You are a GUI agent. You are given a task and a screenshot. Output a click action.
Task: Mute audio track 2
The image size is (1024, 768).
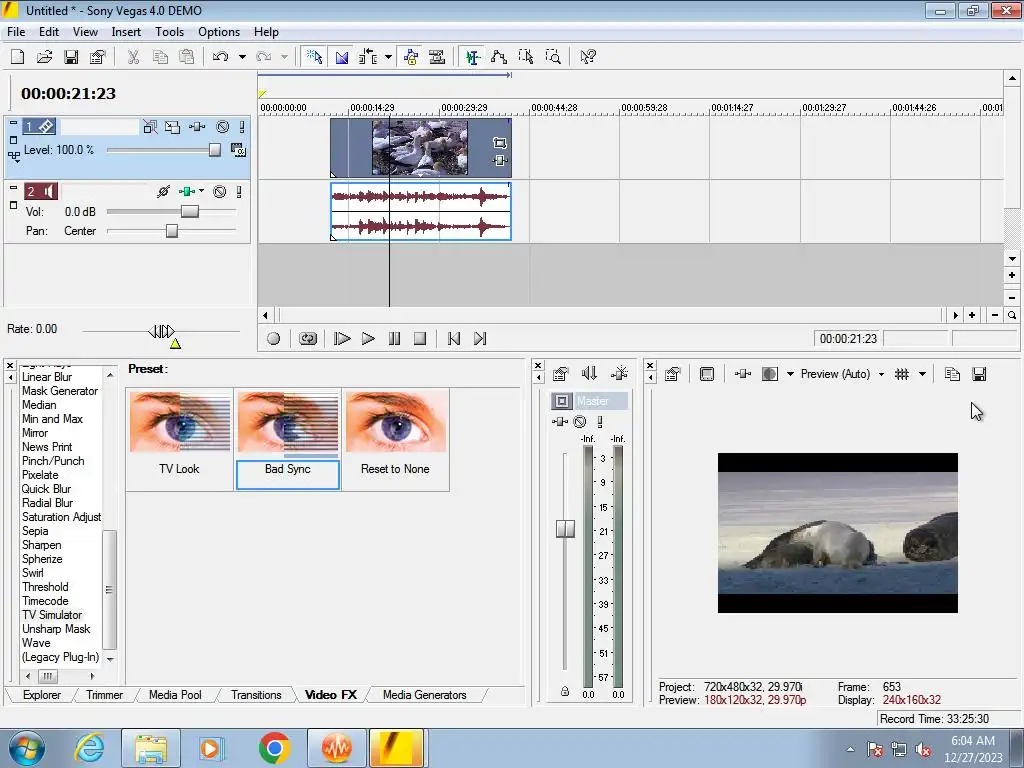220,191
